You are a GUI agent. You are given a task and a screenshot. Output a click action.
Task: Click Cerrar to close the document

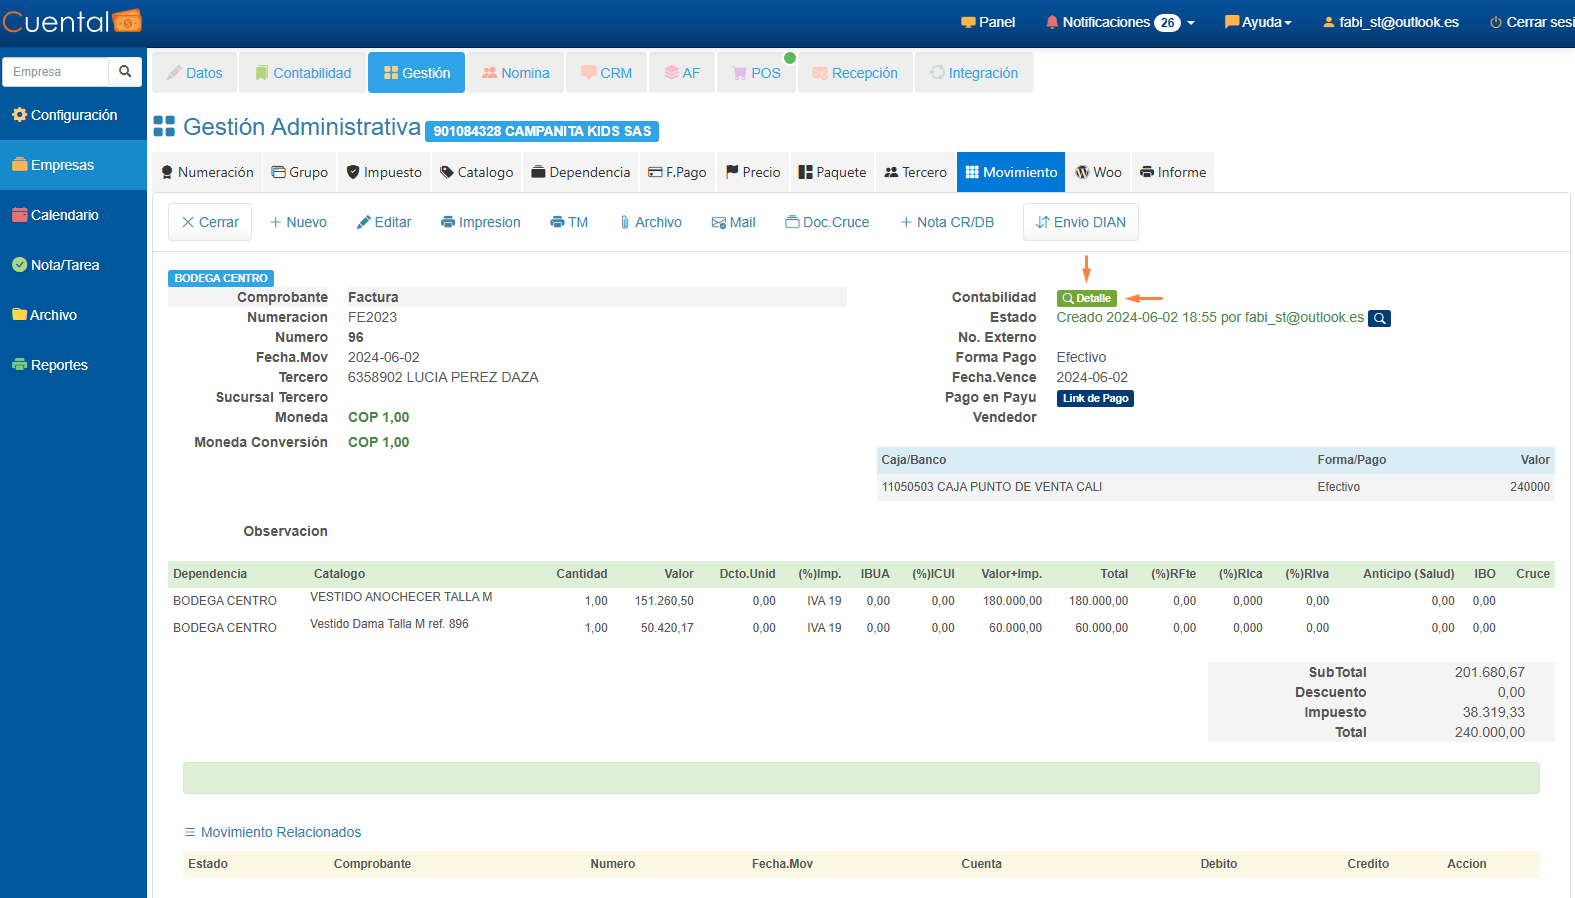pyautogui.click(x=210, y=222)
